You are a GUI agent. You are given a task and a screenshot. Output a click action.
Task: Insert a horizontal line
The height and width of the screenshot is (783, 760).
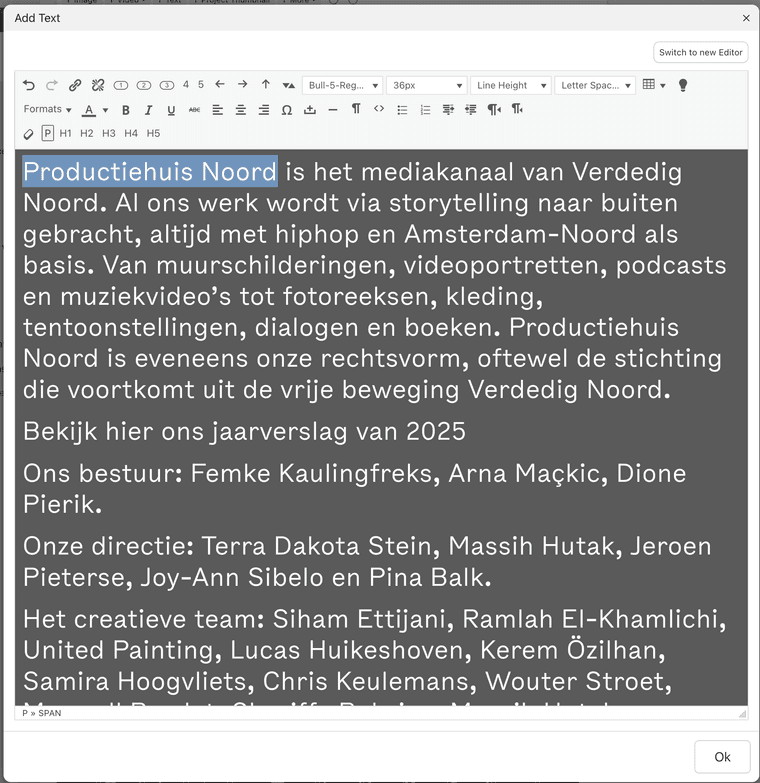[333, 110]
